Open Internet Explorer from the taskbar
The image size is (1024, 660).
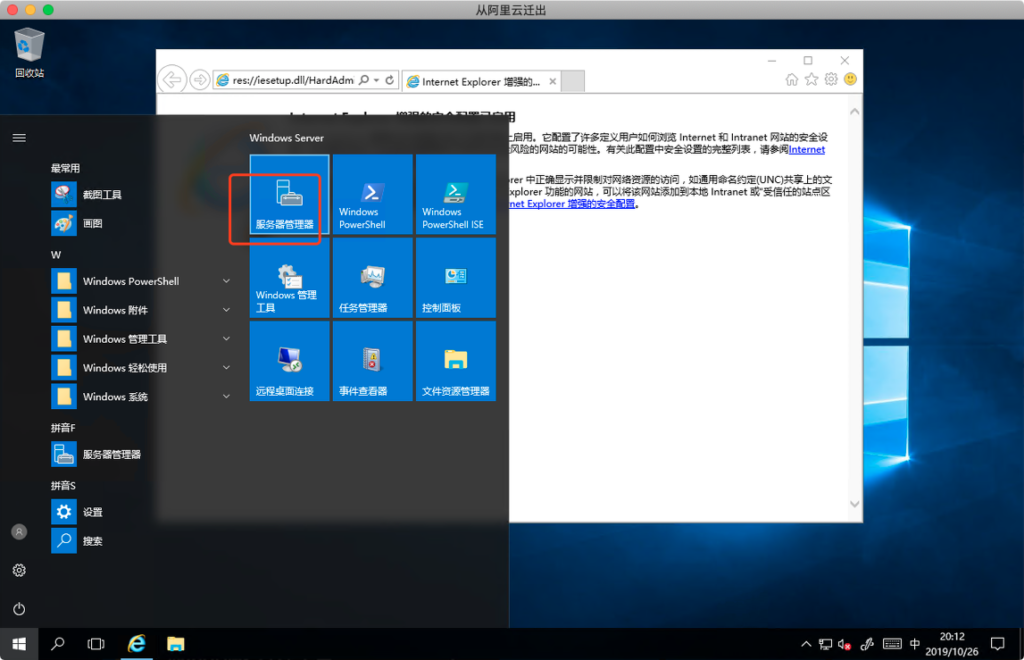tap(136, 644)
